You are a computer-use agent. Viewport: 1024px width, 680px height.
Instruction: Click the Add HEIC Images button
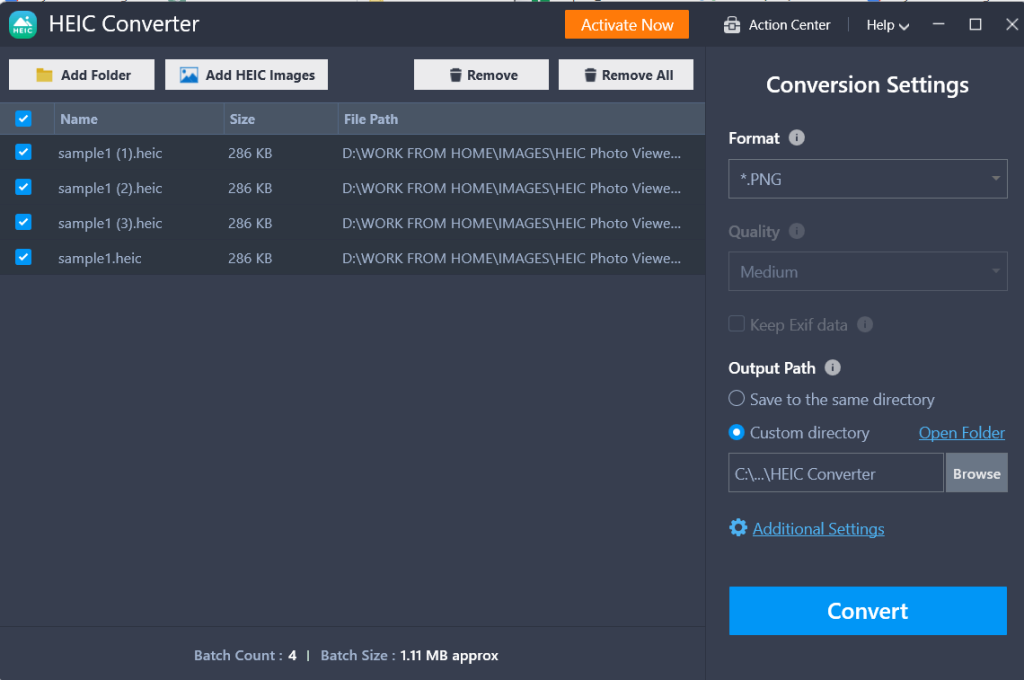[x=246, y=75]
